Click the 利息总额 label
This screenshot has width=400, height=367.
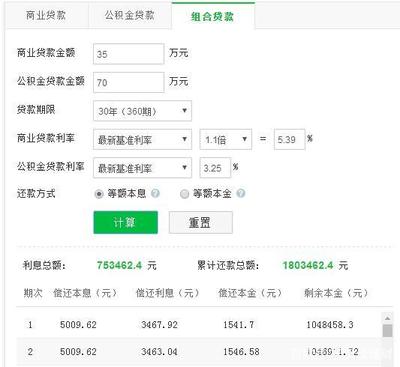click(x=44, y=266)
